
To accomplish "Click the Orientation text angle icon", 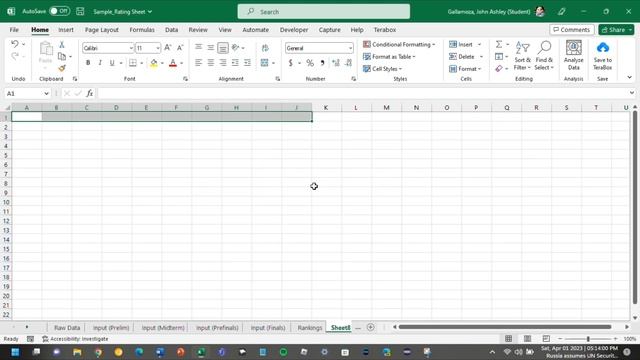I will 236,48.
